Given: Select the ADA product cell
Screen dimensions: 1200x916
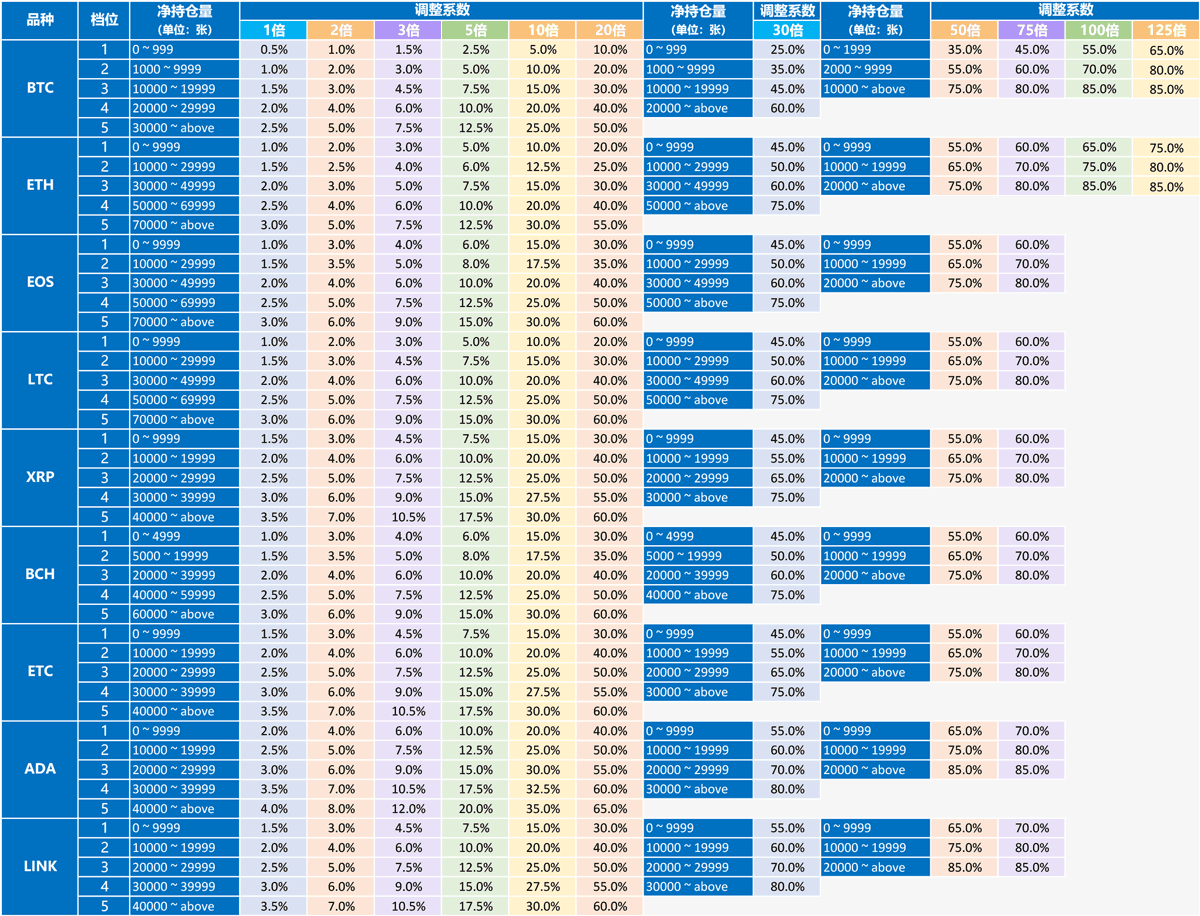Looking at the screenshot, I should (x=40, y=769).
